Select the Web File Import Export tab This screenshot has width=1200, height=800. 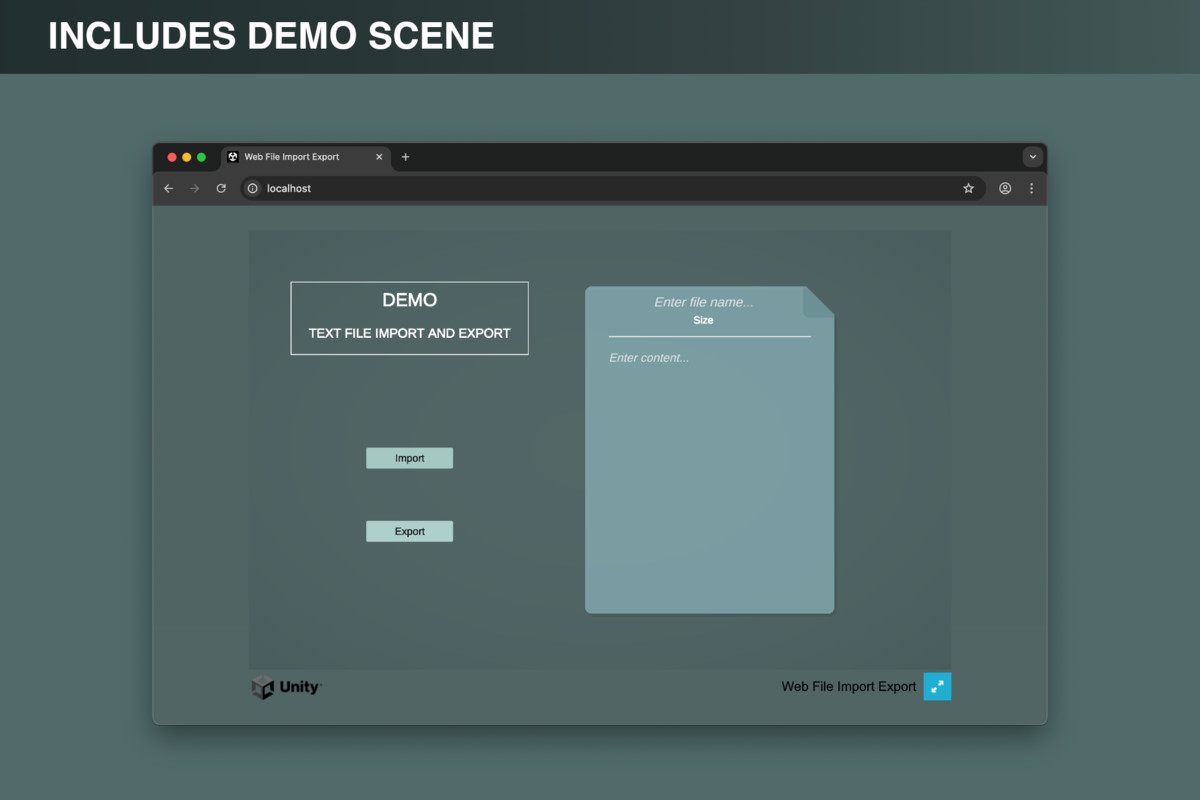(290, 157)
